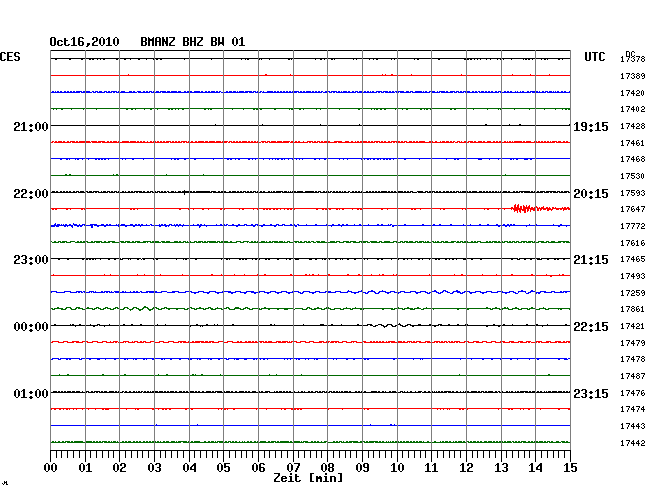
Task: Click the UTC column header
Action: coord(595,57)
